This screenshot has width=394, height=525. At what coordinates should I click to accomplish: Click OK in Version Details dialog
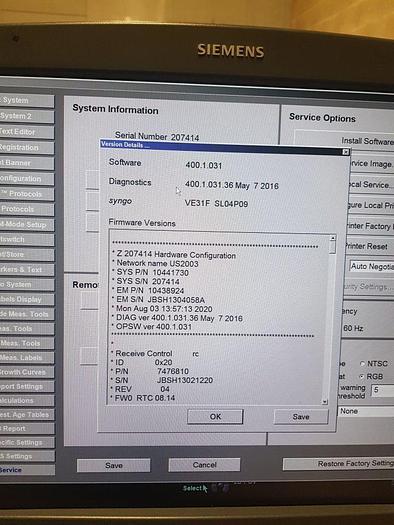(x=215, y=417)
